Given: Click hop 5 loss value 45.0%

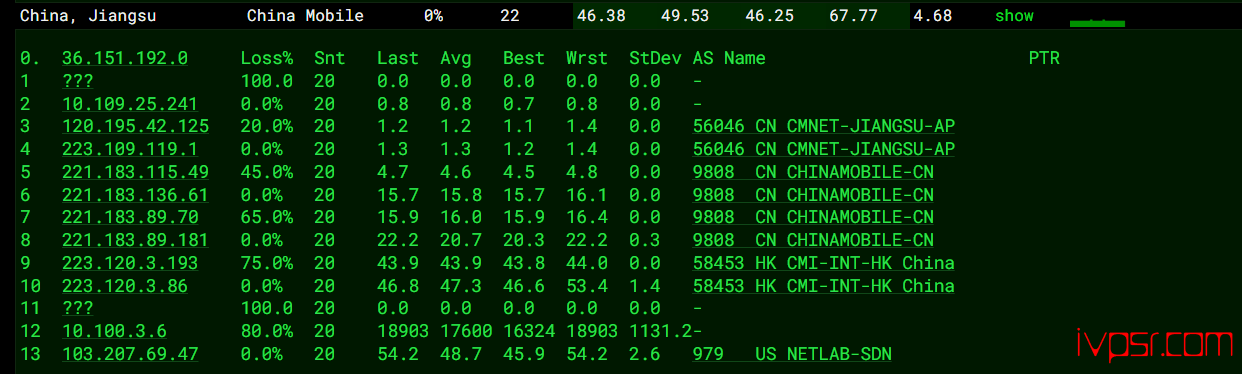Looking at the screenshot, I should (266, 172).
